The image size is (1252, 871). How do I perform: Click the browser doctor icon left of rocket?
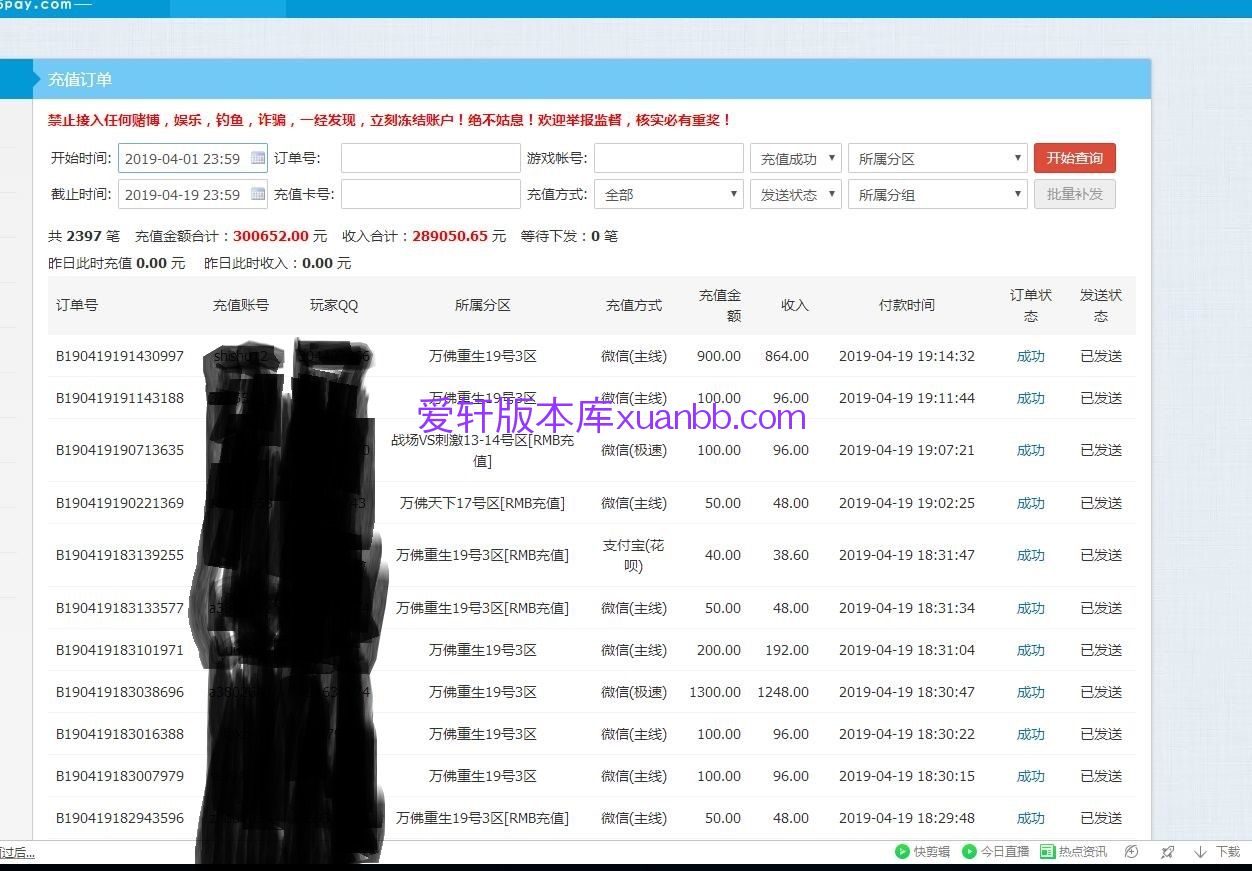1131,852
